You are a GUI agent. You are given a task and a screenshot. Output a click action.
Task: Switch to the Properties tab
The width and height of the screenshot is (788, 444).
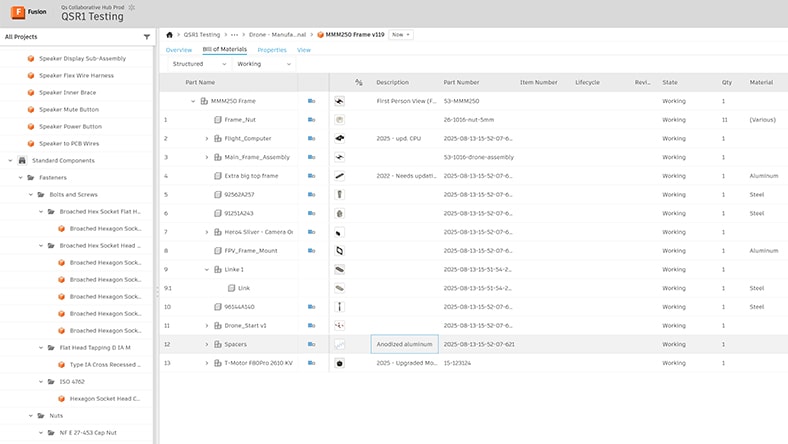click(272, 49)
